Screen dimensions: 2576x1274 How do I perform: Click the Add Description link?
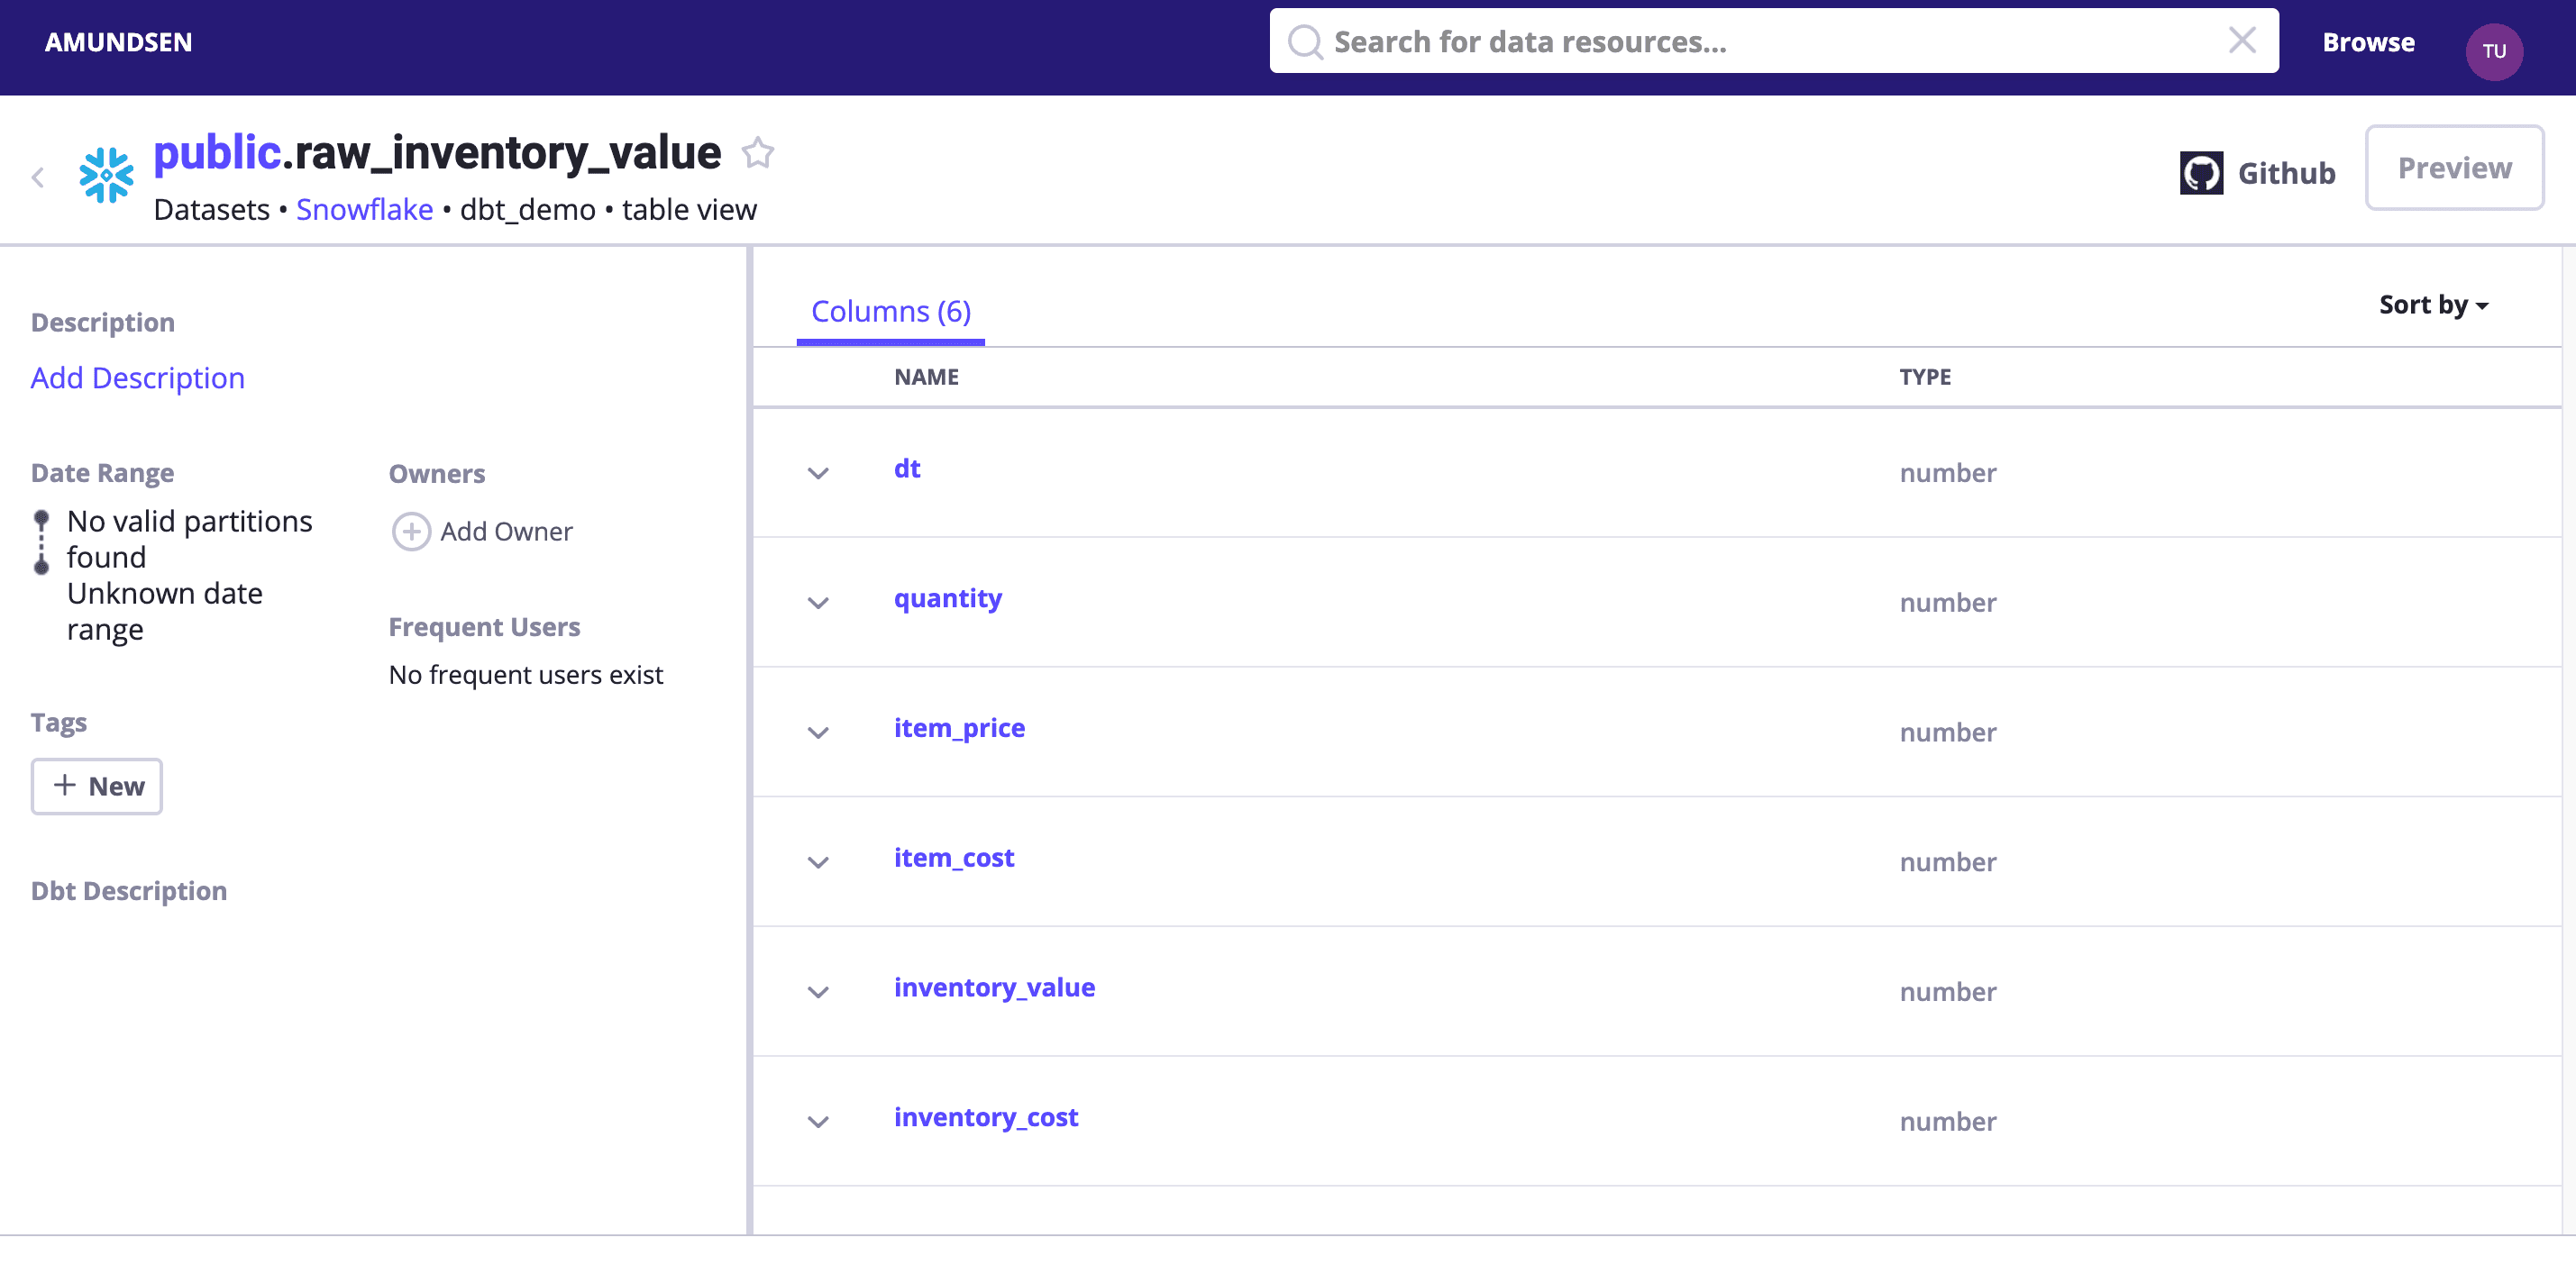pyautogui.click(x=138, y=378)
